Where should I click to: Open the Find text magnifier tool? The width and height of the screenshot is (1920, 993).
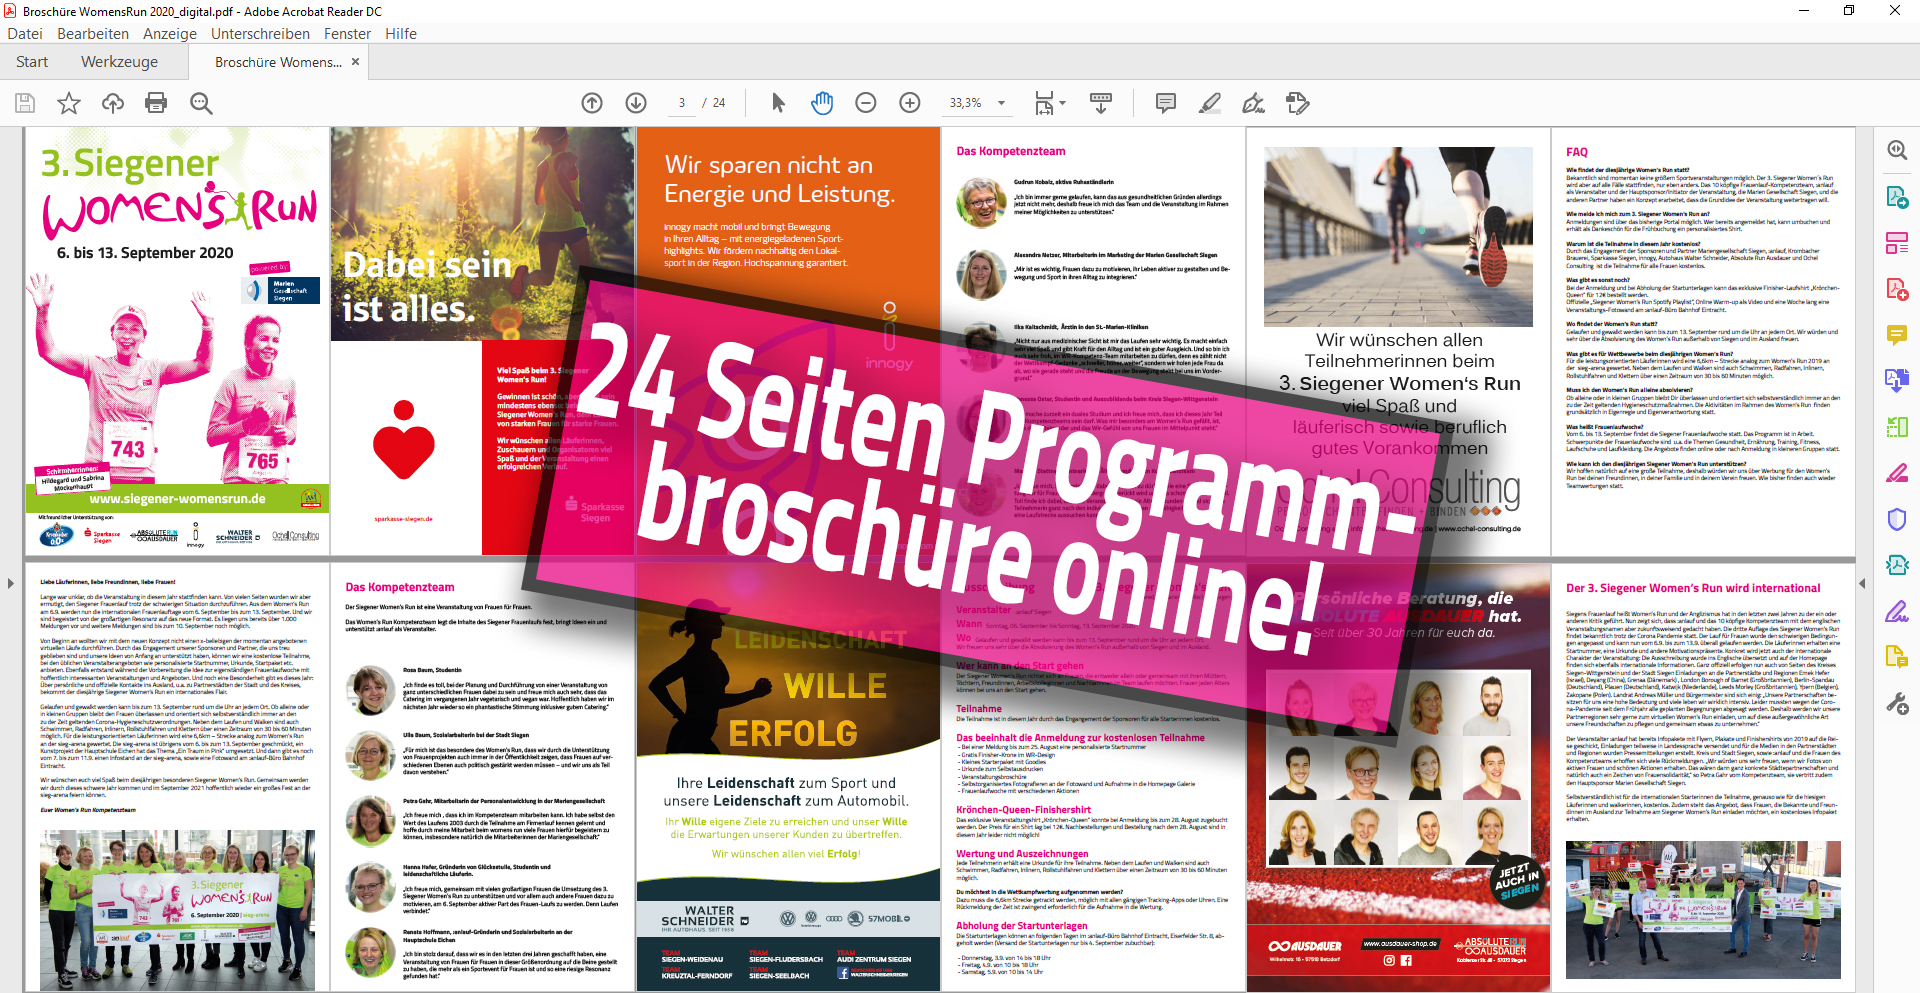201,103
